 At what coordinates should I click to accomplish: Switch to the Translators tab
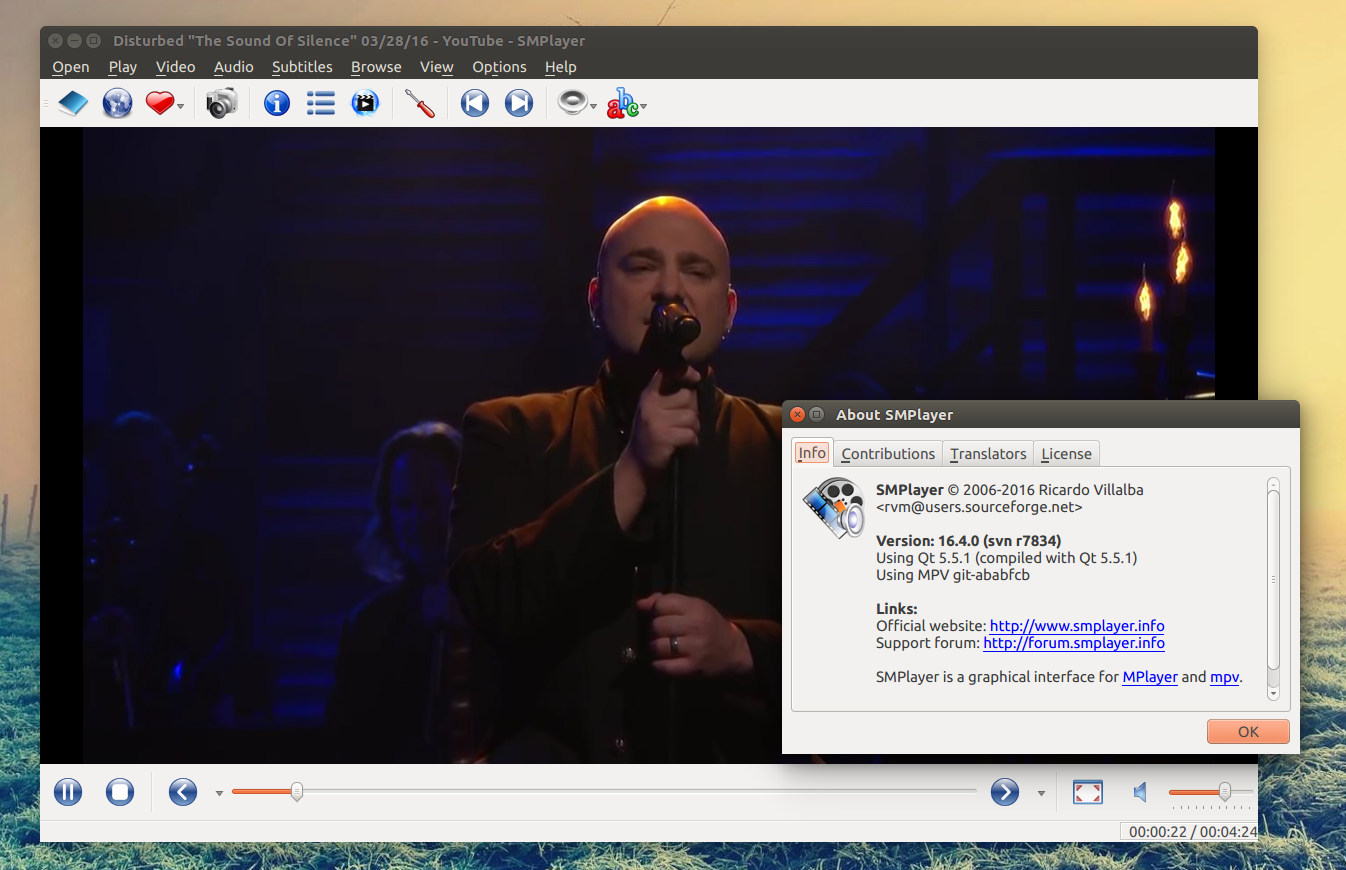(x=988, y=454)
